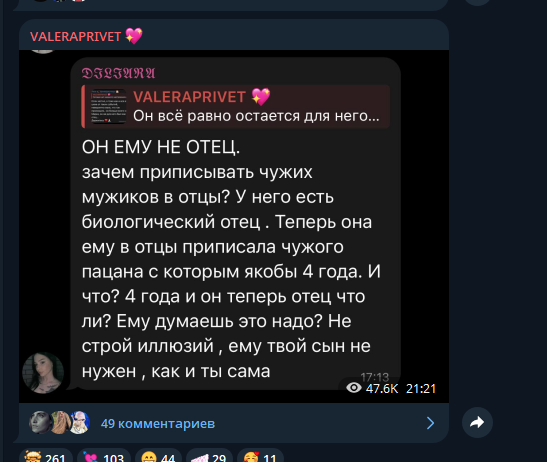
Task: Click the smiling-face-with-hearts reaction showing 11
Action: click(x=260, y=456)
